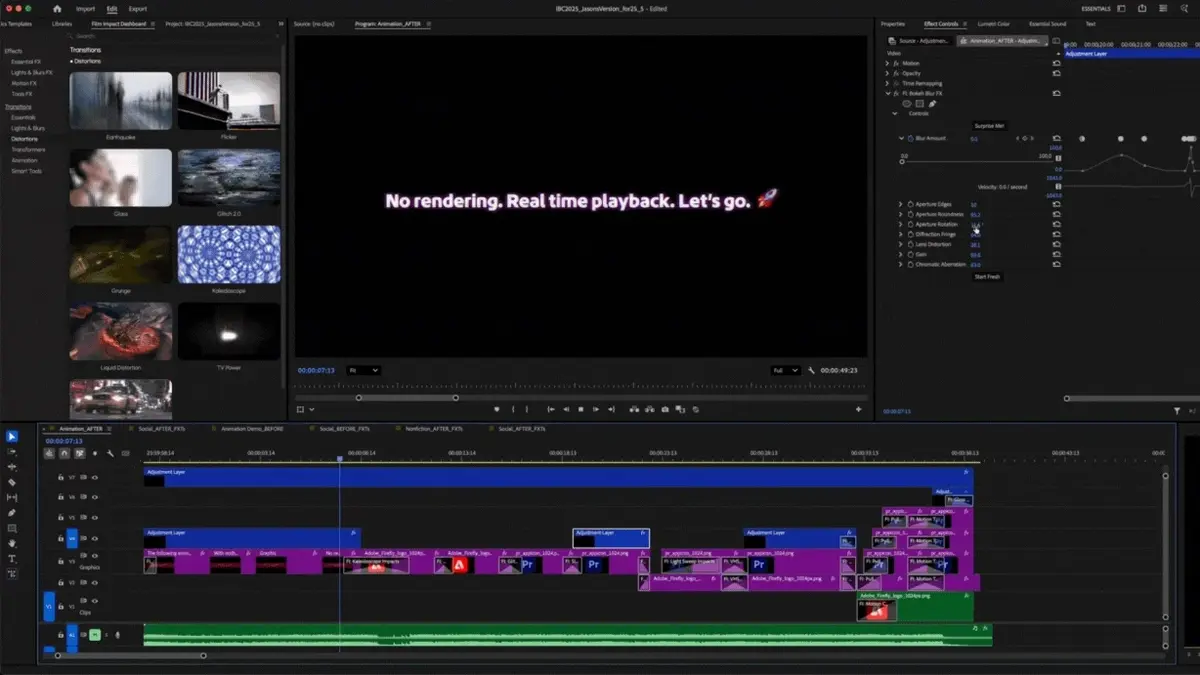Select the Razor tool in the tools panel
This screenshot has height=675, width=1200.
pos(12,482)
